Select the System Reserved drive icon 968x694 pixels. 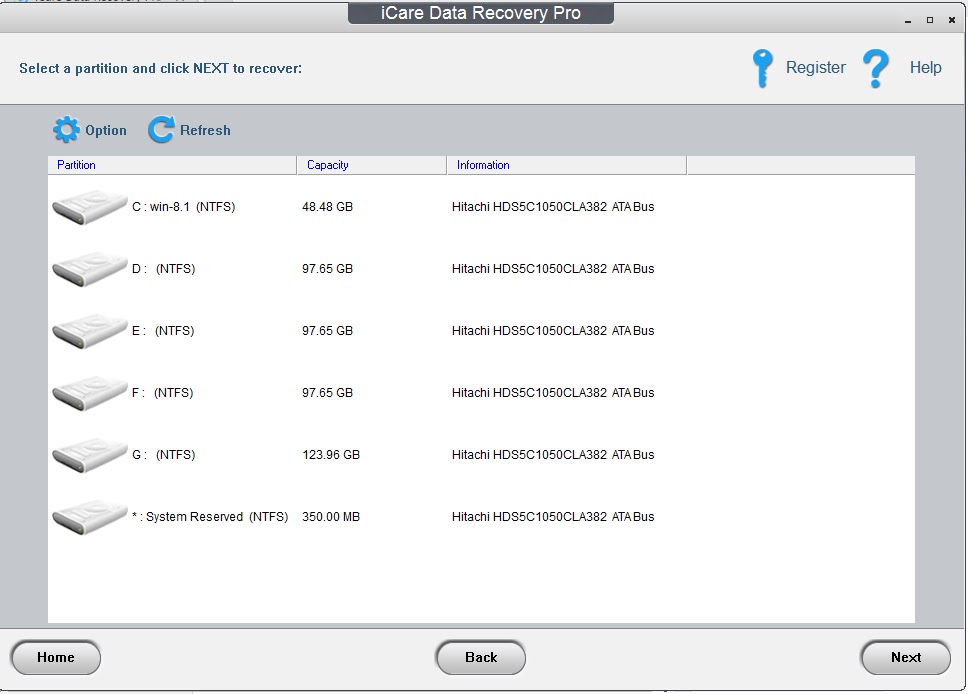tap(90, 516)
